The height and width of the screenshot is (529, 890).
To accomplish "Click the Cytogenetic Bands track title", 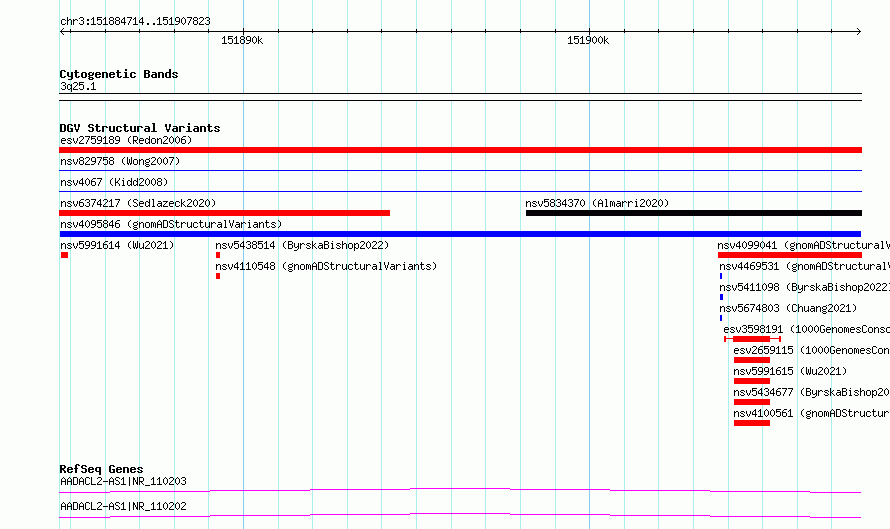I will point(119,74).
